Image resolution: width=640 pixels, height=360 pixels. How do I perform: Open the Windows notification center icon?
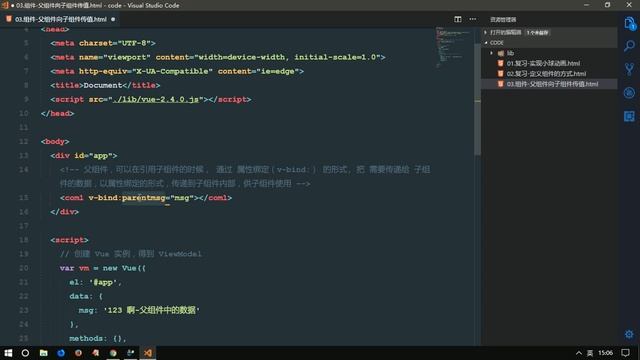point(625,353)
